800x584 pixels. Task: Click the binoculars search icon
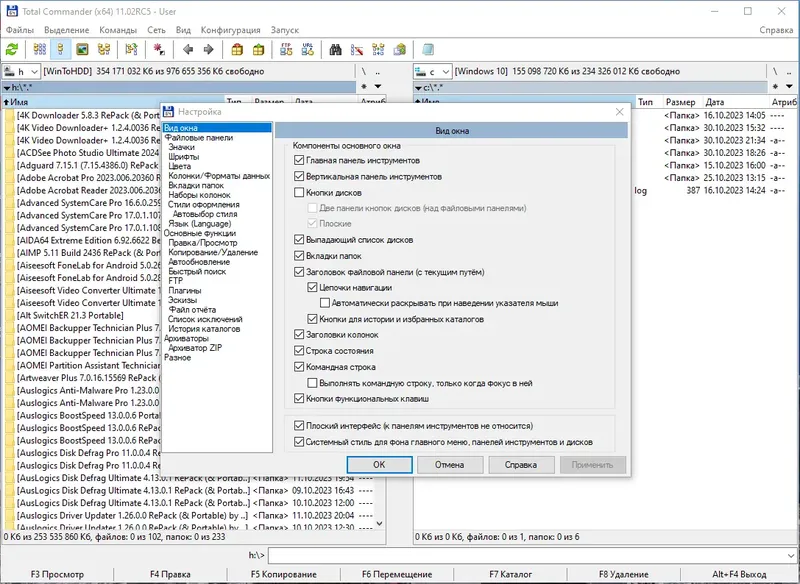(337, 49)
